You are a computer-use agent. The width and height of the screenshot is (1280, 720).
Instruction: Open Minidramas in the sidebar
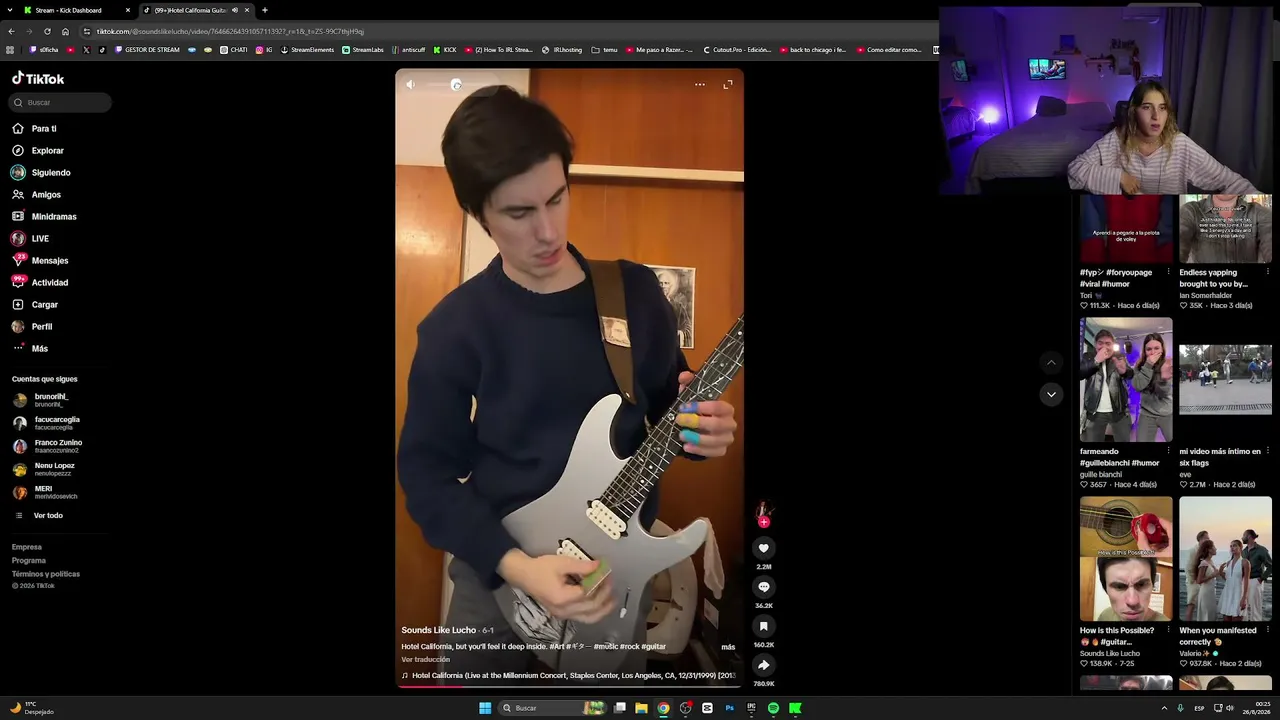point(44,217)
